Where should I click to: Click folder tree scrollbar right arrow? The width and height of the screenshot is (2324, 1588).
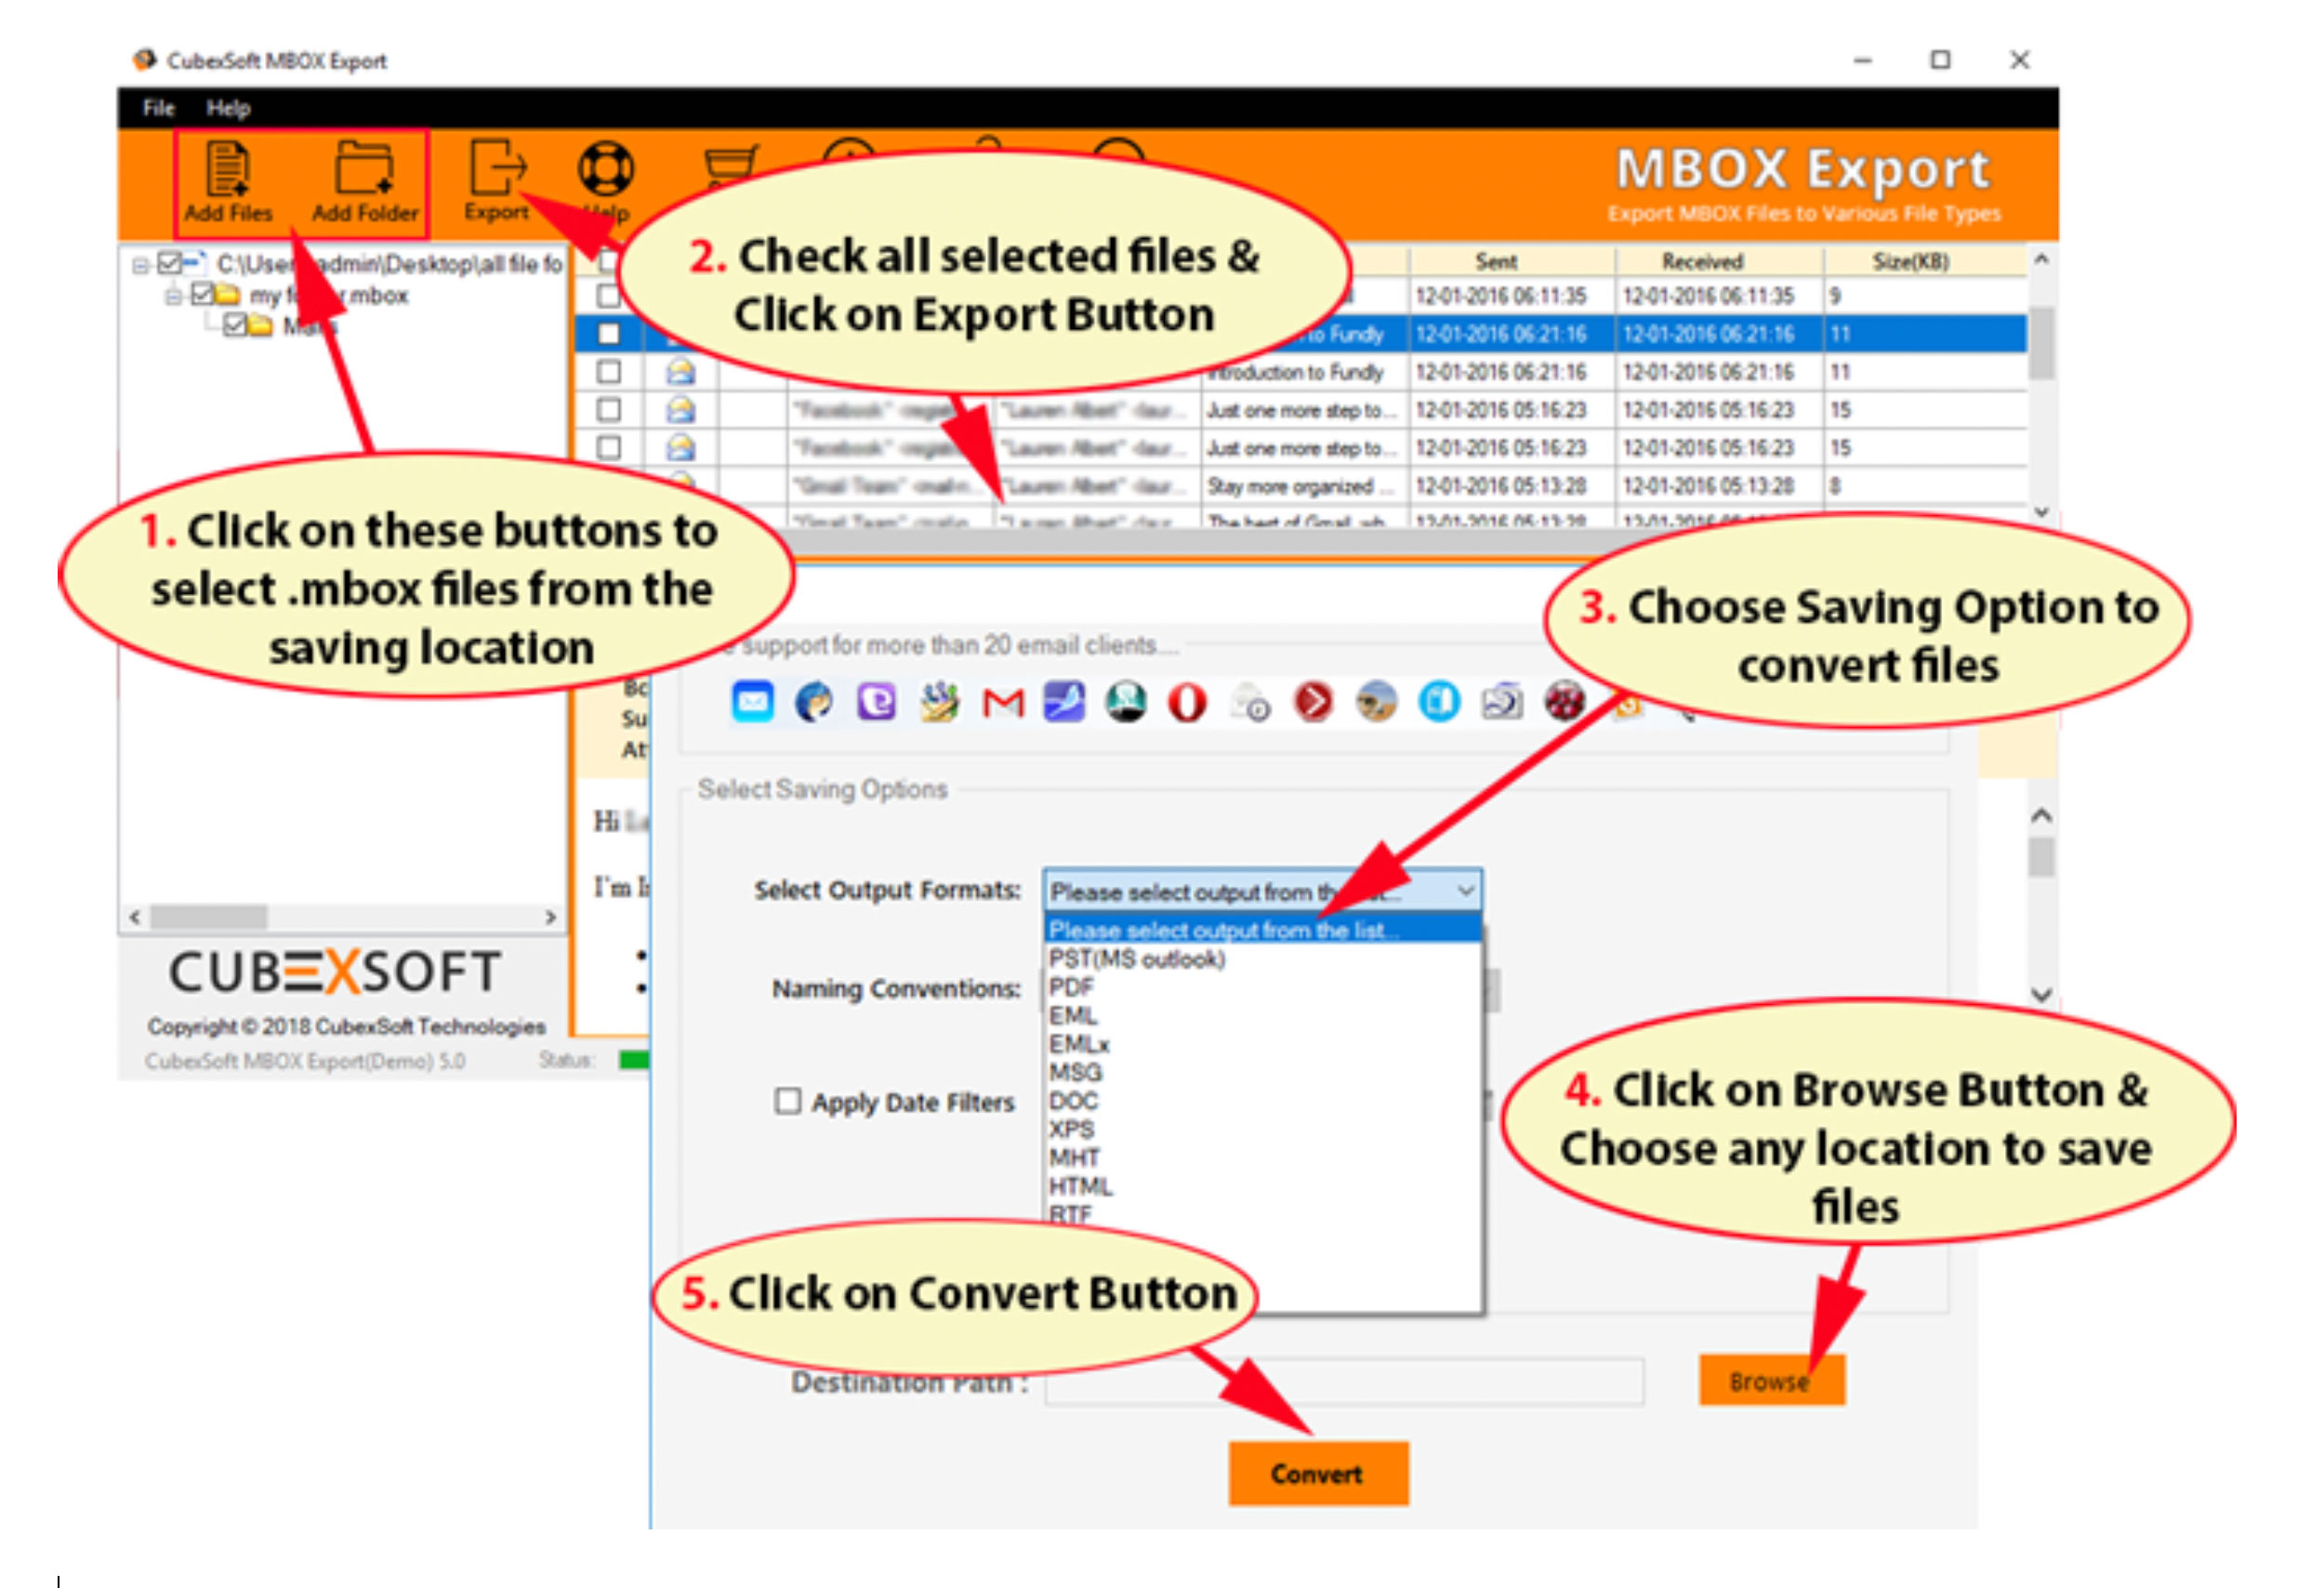[x=550, y=917]
